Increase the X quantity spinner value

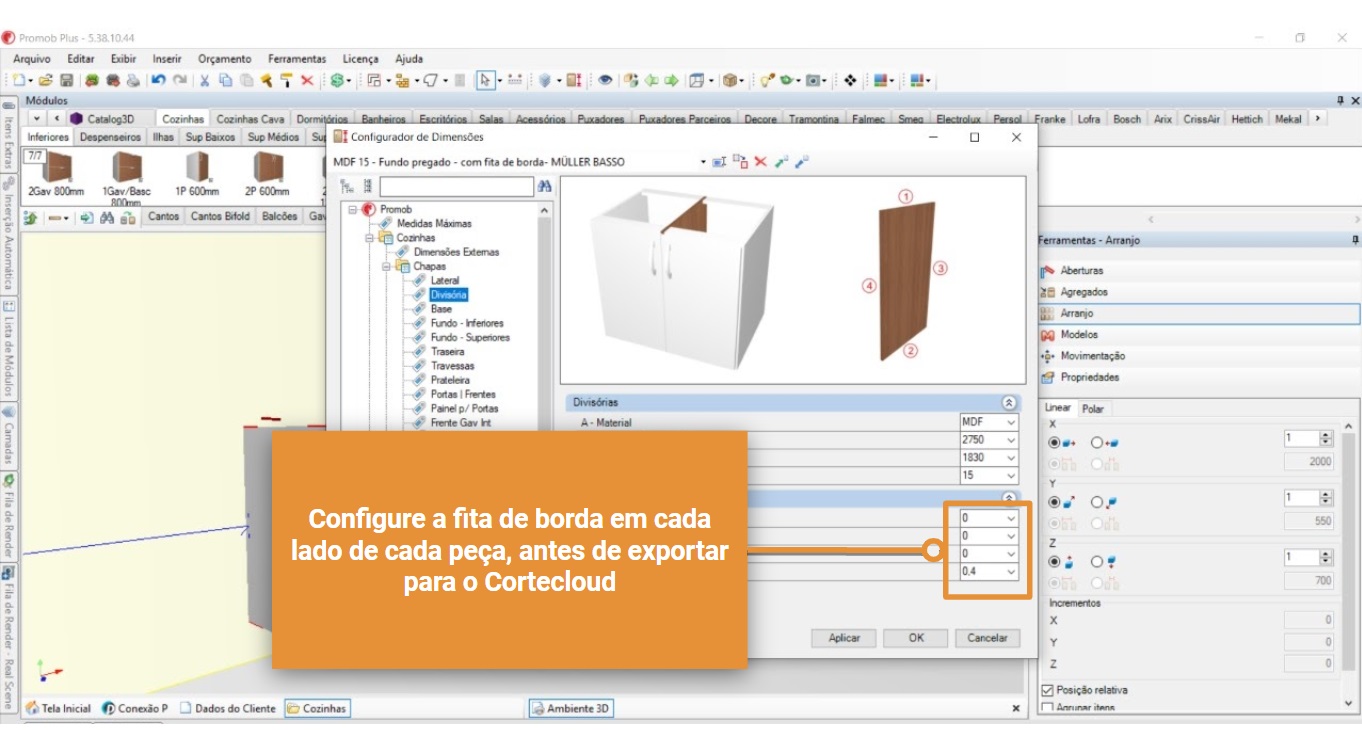(1327, 435)
